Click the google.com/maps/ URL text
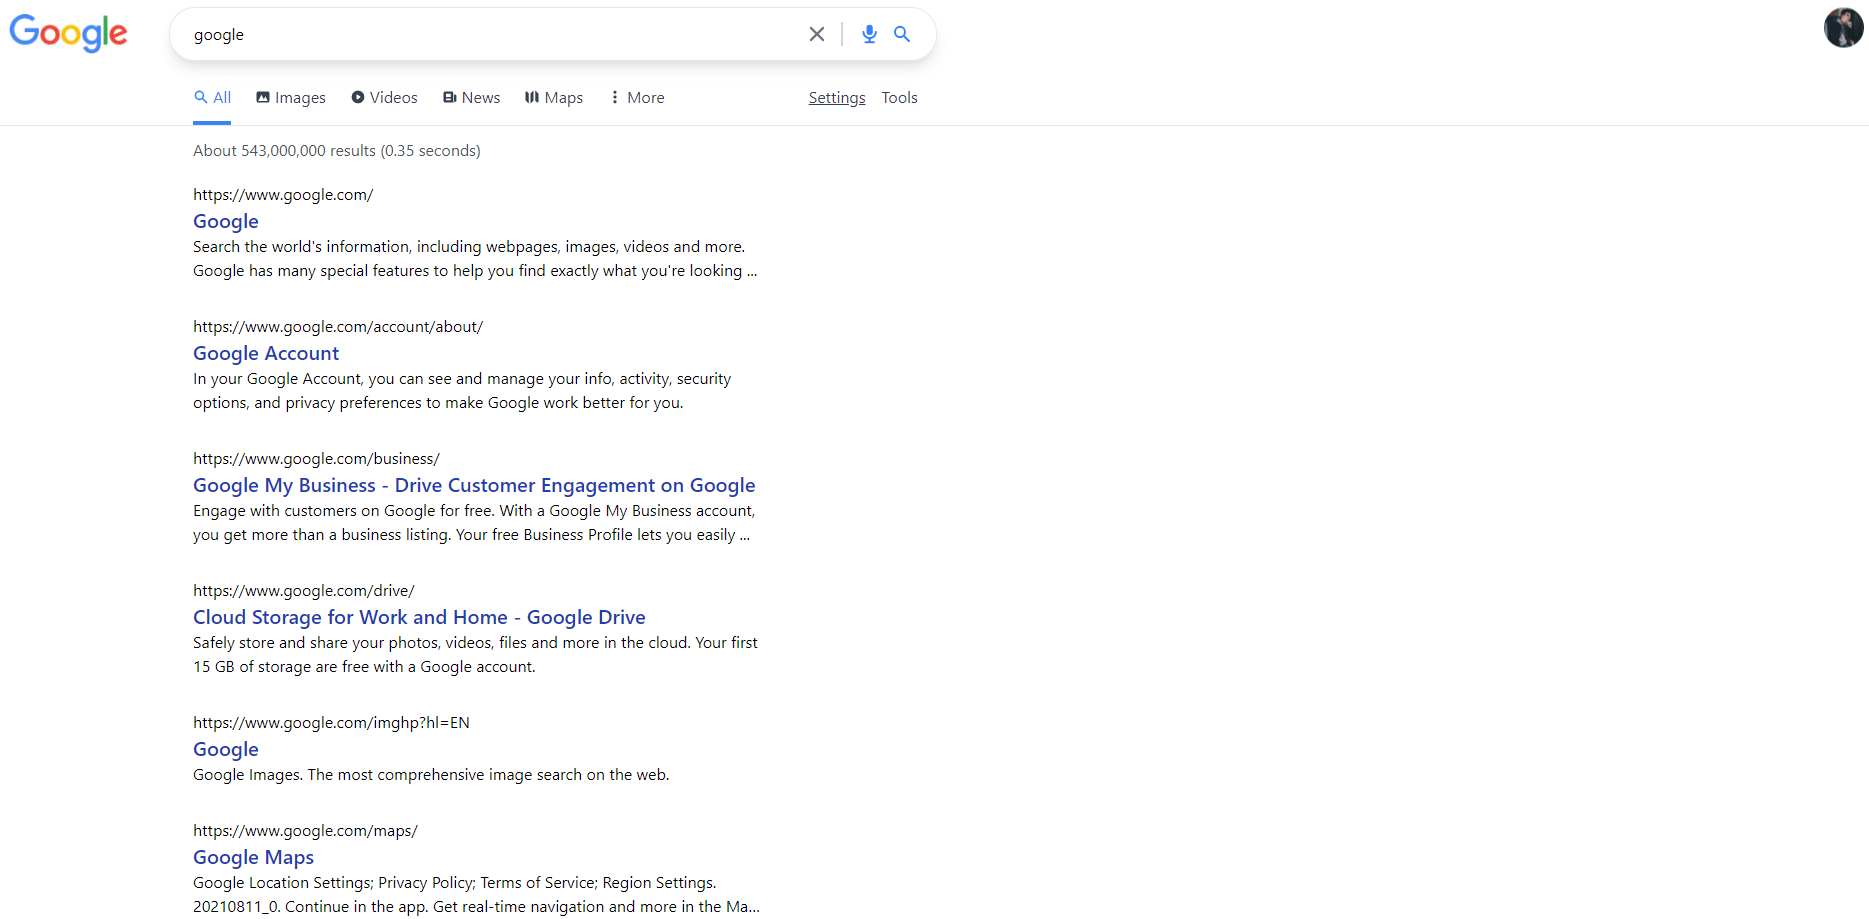 (x=305, y=830)
